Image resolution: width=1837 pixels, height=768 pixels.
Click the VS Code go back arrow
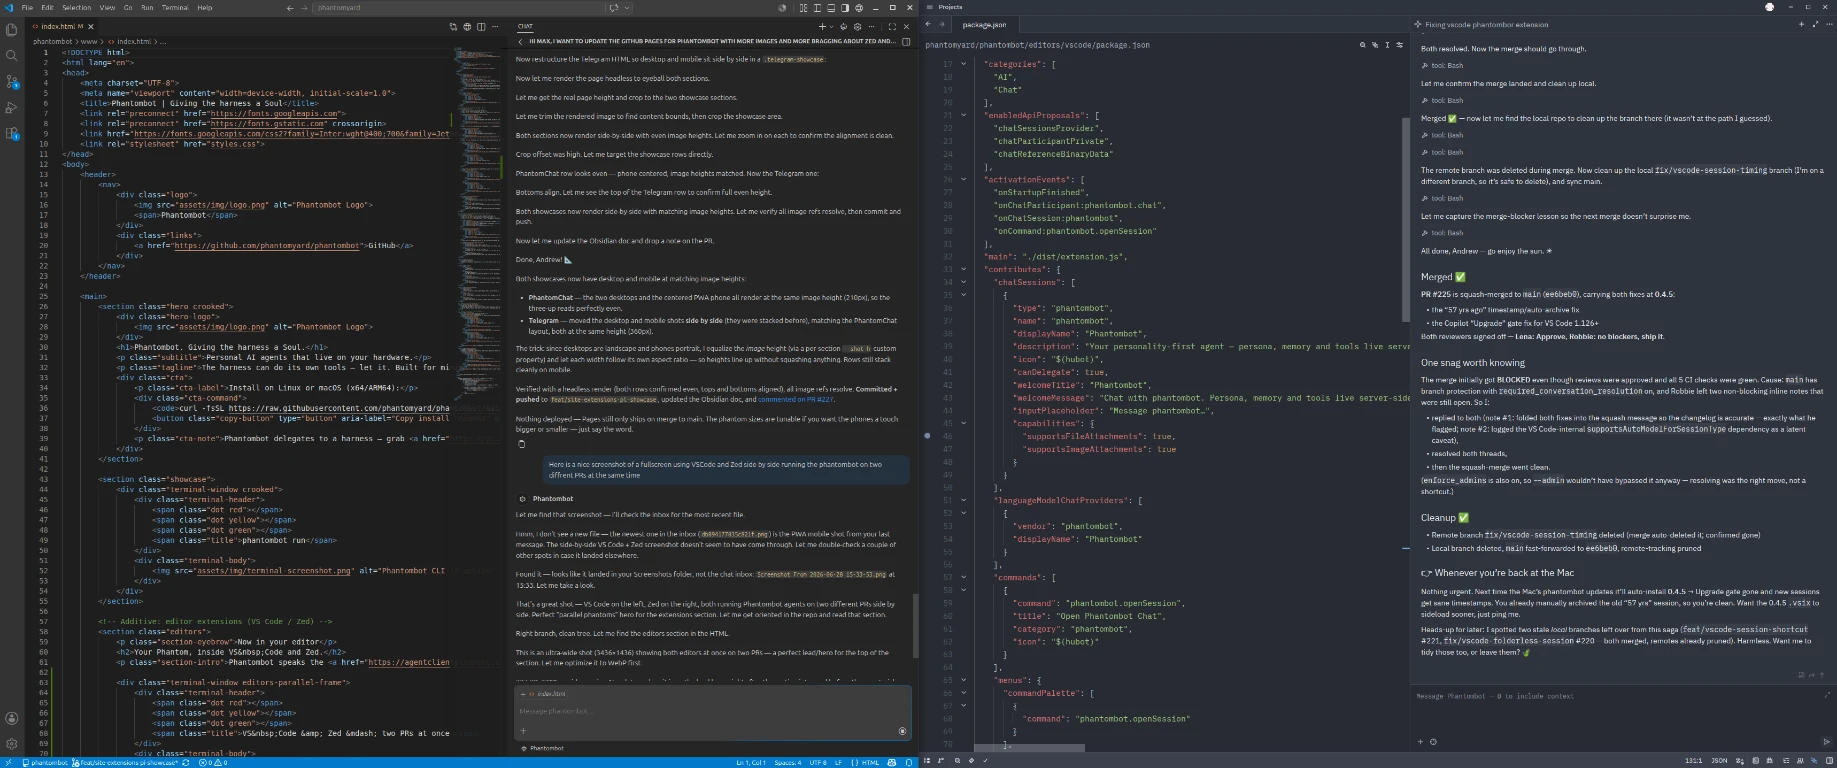[x=290, y=8]
